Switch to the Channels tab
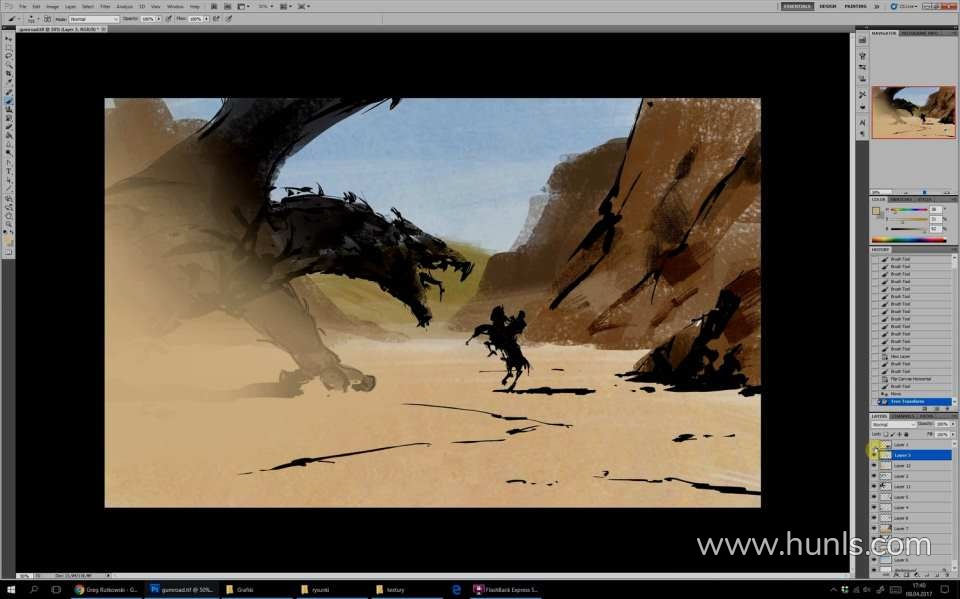The width and height of the screenshot is (960, 599). tap(902, 416)
